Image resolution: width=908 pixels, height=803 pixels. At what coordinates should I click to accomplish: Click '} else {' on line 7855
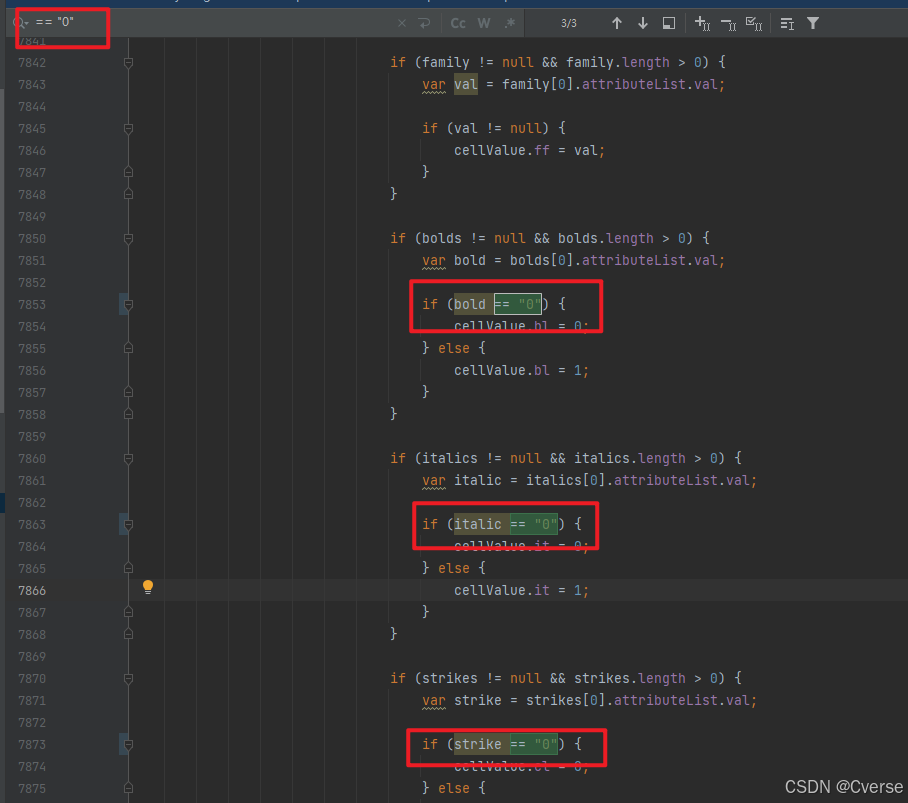tap(453, 349)
